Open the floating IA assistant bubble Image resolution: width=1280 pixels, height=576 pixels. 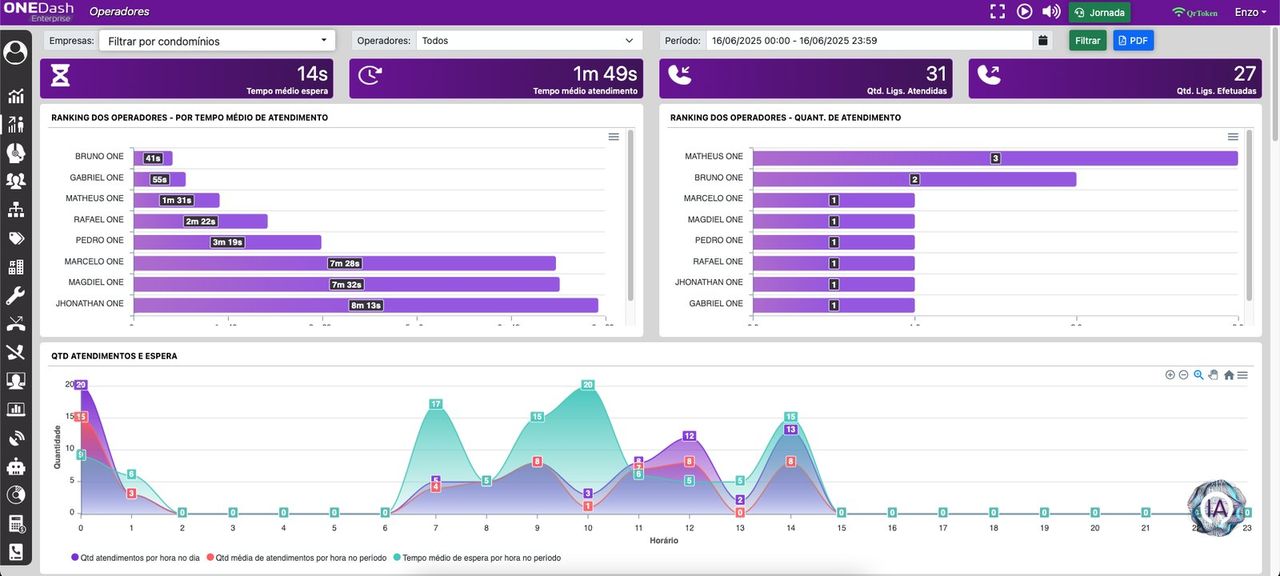click(1216, 508)
